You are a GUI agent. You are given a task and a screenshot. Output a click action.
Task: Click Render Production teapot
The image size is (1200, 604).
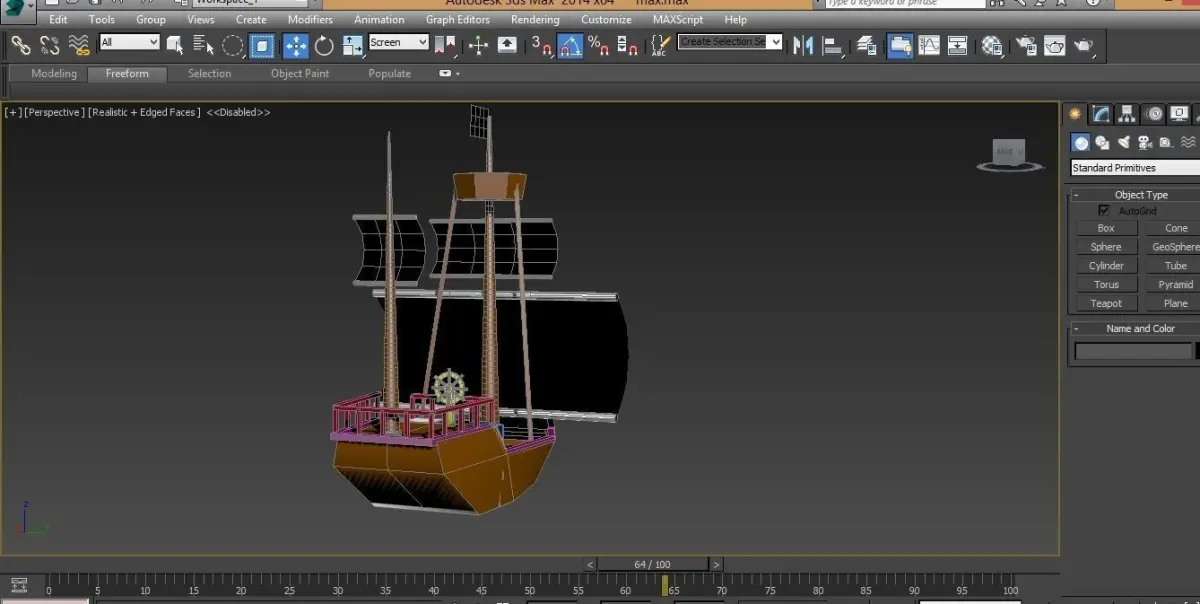tap(1084, 45)
